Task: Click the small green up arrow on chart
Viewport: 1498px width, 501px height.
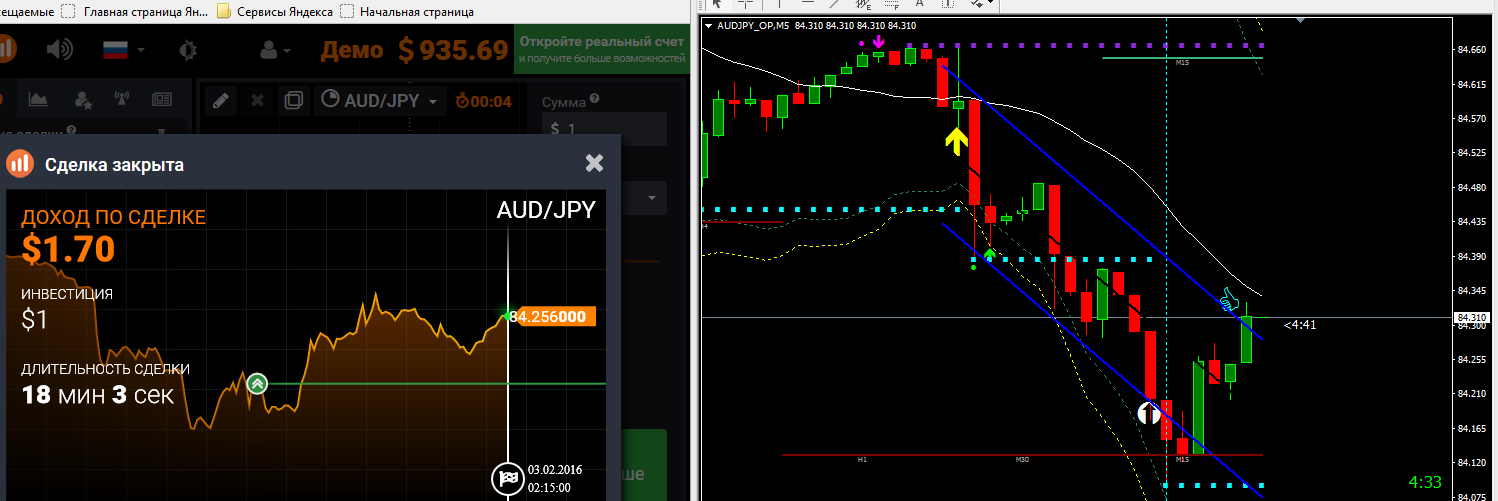Action: tap(989, 254)
